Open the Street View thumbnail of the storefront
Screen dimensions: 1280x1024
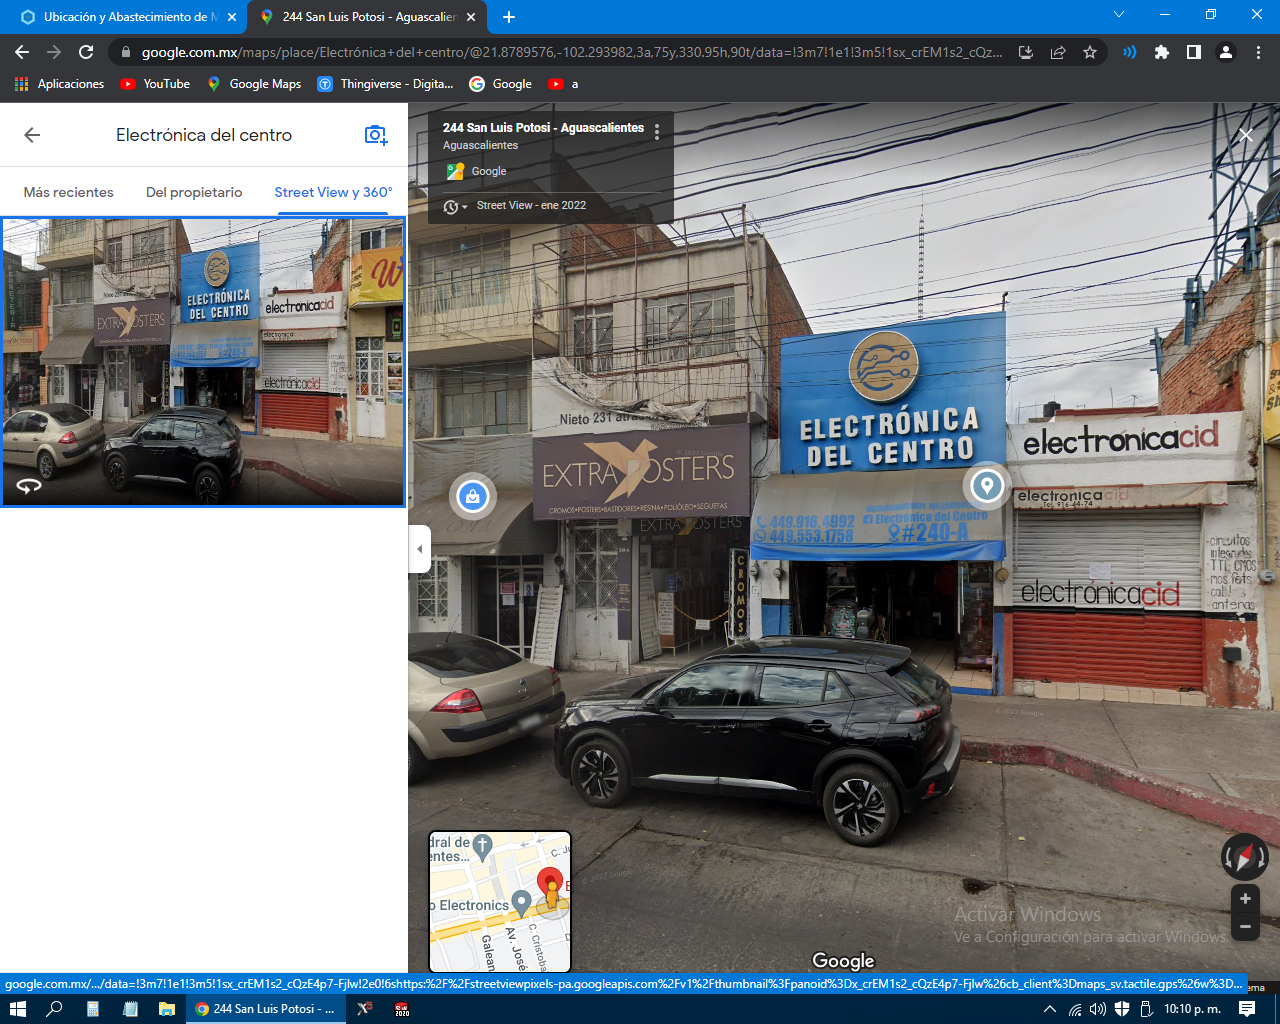203,362
